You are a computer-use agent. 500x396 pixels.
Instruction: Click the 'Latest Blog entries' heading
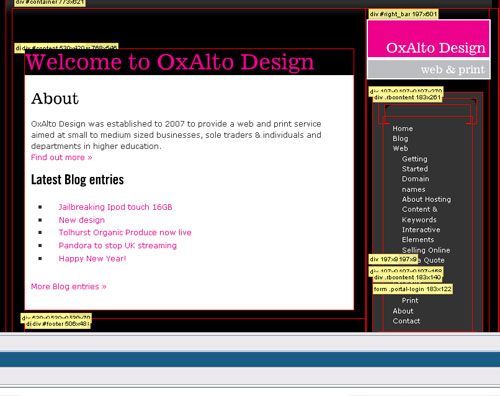coord(77,180)
